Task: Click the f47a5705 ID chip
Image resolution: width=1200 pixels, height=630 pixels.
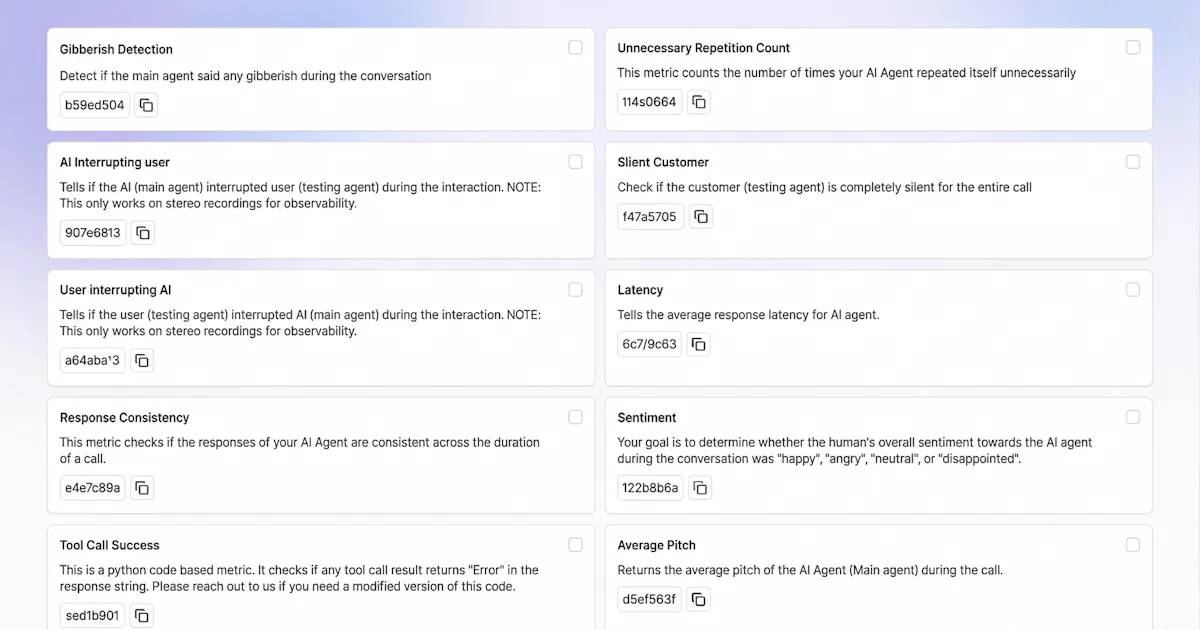Action: click(x=651, y=216)
